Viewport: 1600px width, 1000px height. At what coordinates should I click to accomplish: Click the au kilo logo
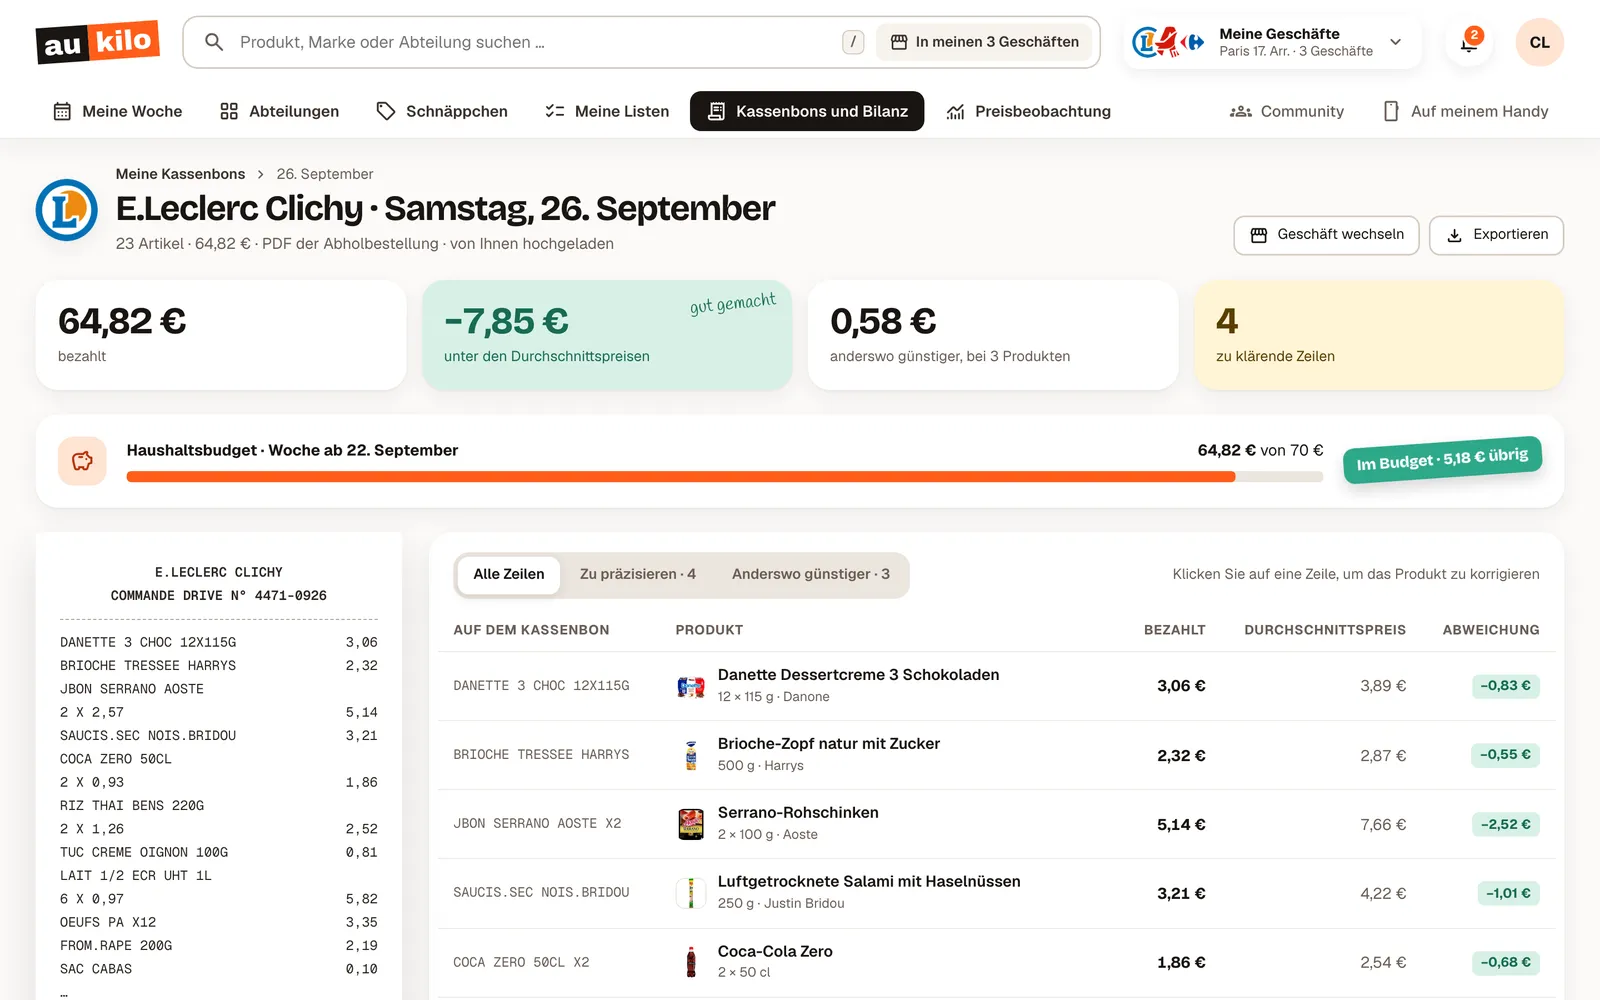tap(98, 42)
